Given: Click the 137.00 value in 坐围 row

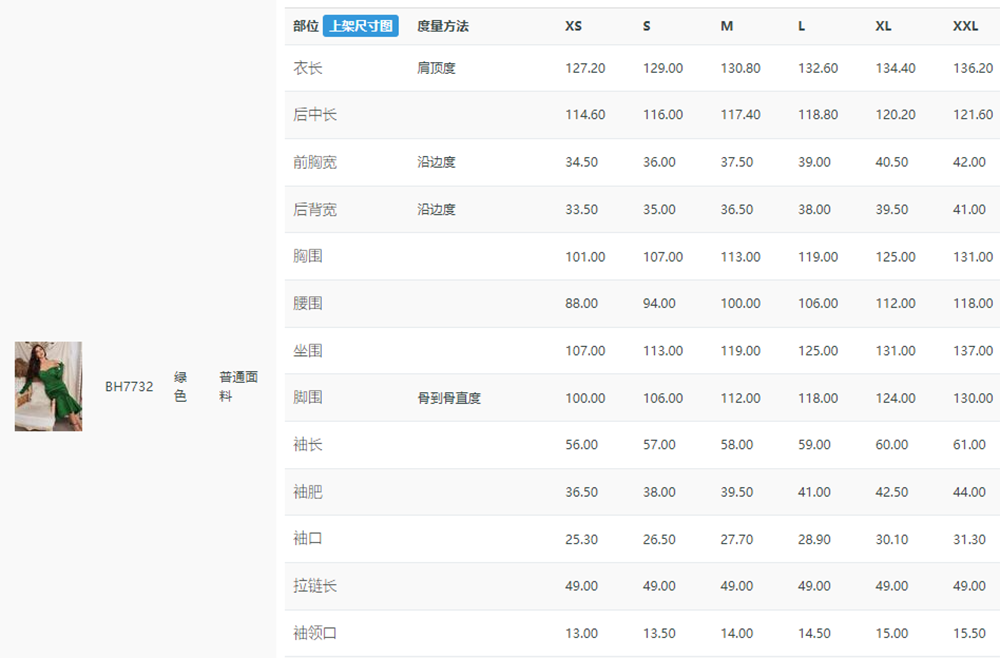Looking at the screenshot, I should pyautogui.click(x=973, y=351).
